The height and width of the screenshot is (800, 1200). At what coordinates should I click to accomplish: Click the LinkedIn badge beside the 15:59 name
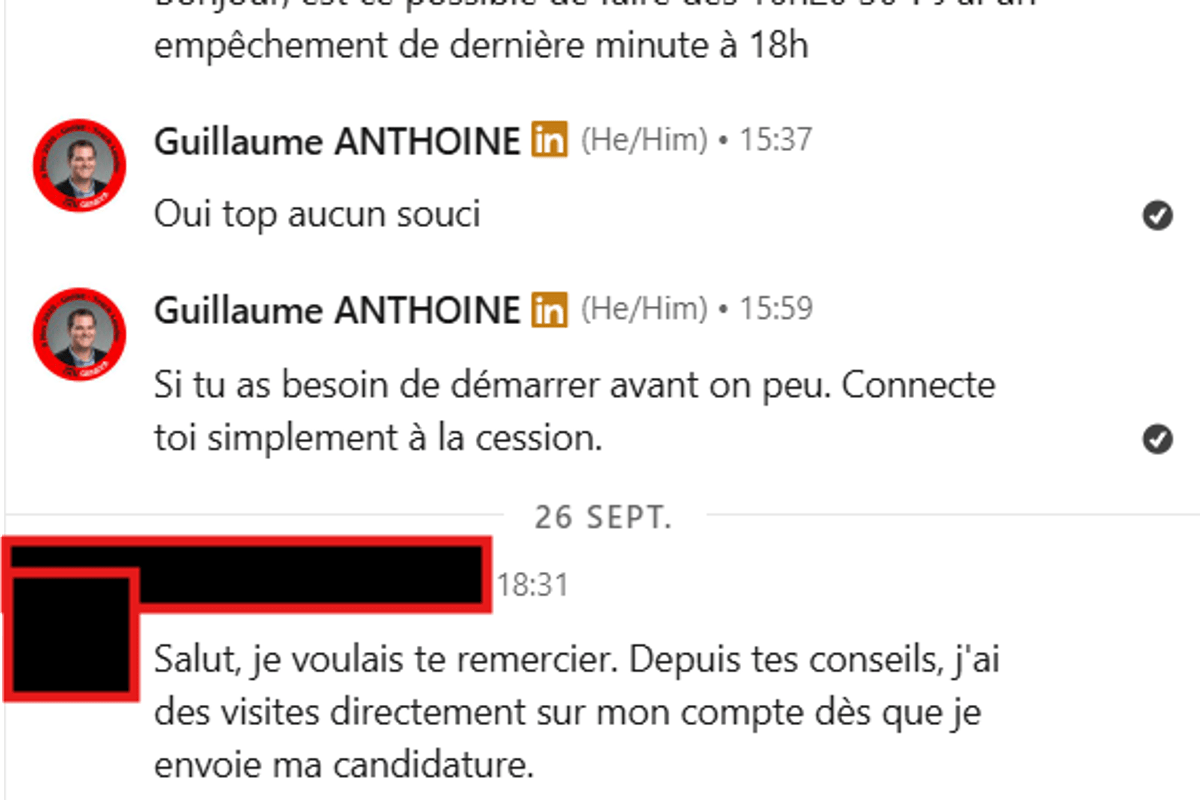pos(549,310)
